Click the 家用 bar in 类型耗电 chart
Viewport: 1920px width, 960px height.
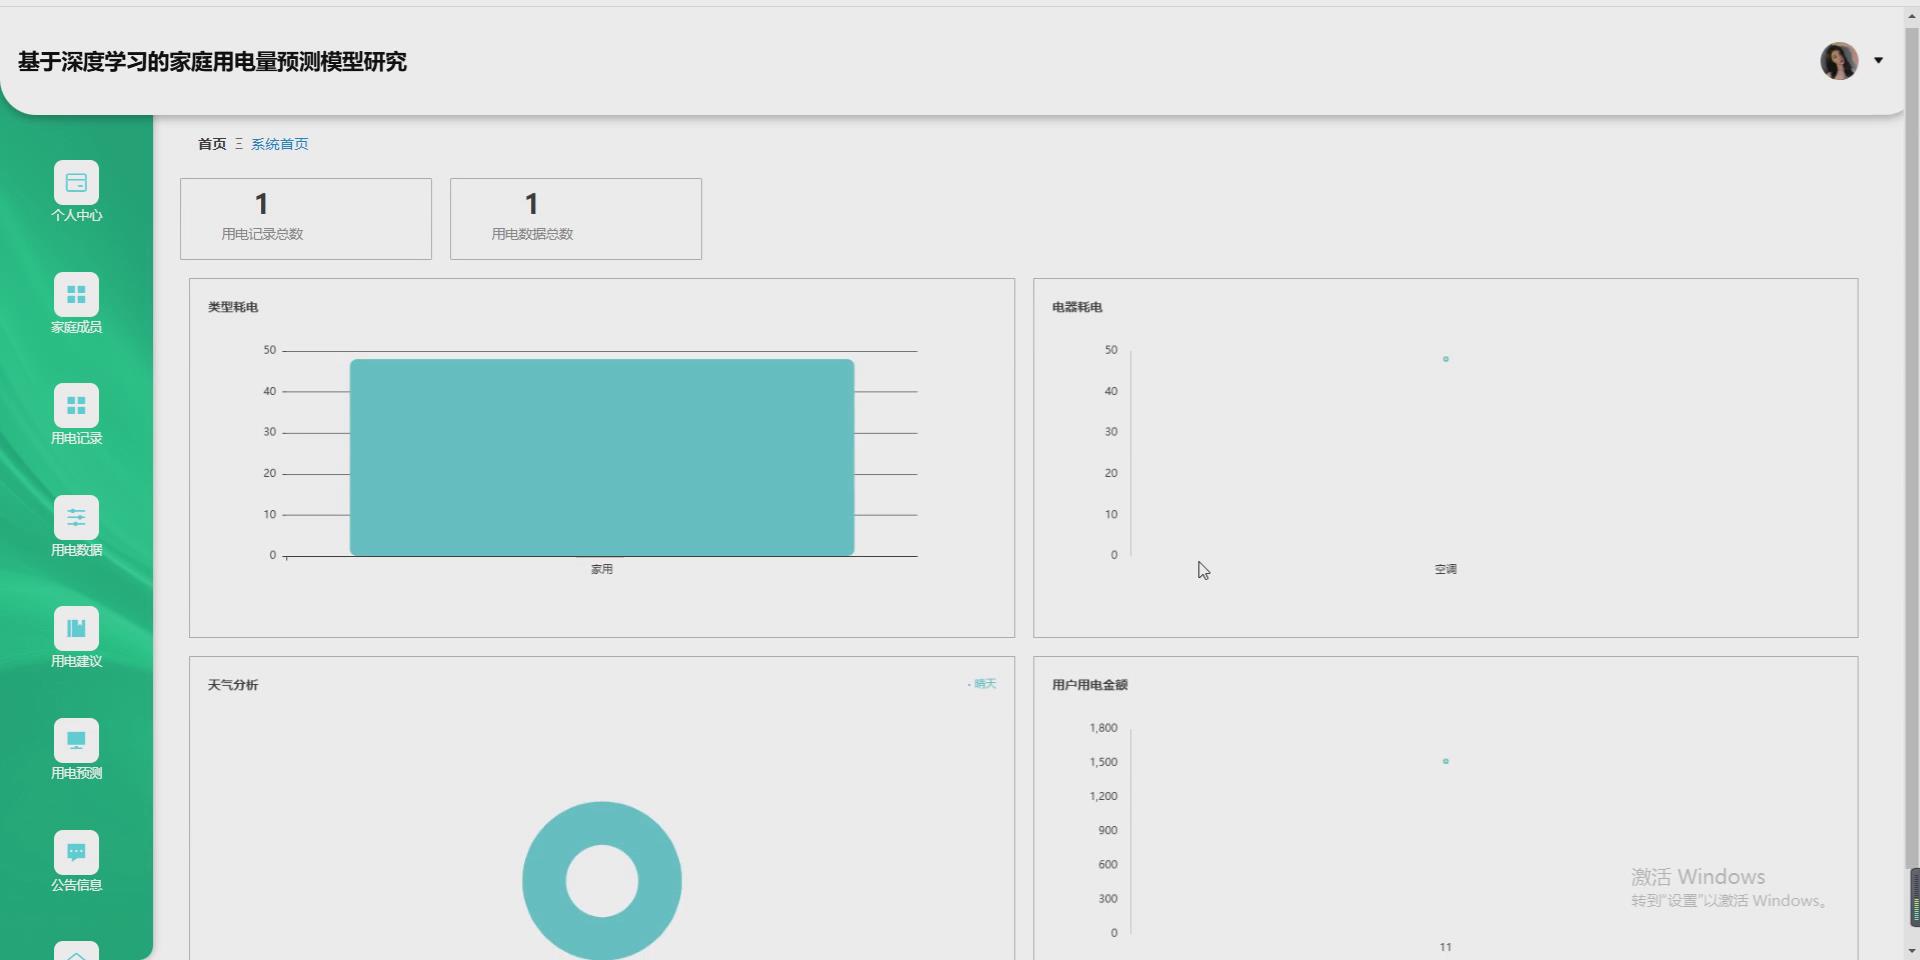tap(602, 457)
